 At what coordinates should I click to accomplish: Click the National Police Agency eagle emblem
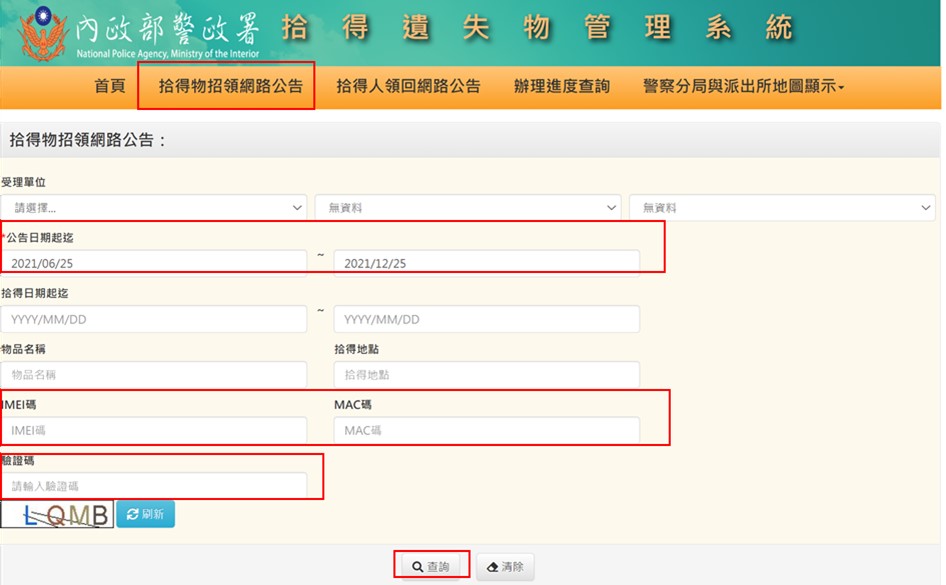(x=42, y=33)
